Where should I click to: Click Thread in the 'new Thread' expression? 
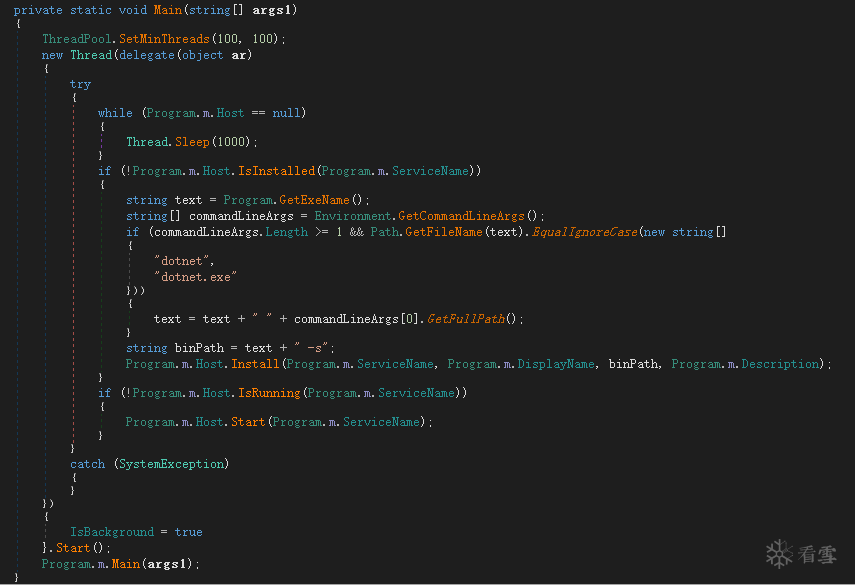point(91,55)
